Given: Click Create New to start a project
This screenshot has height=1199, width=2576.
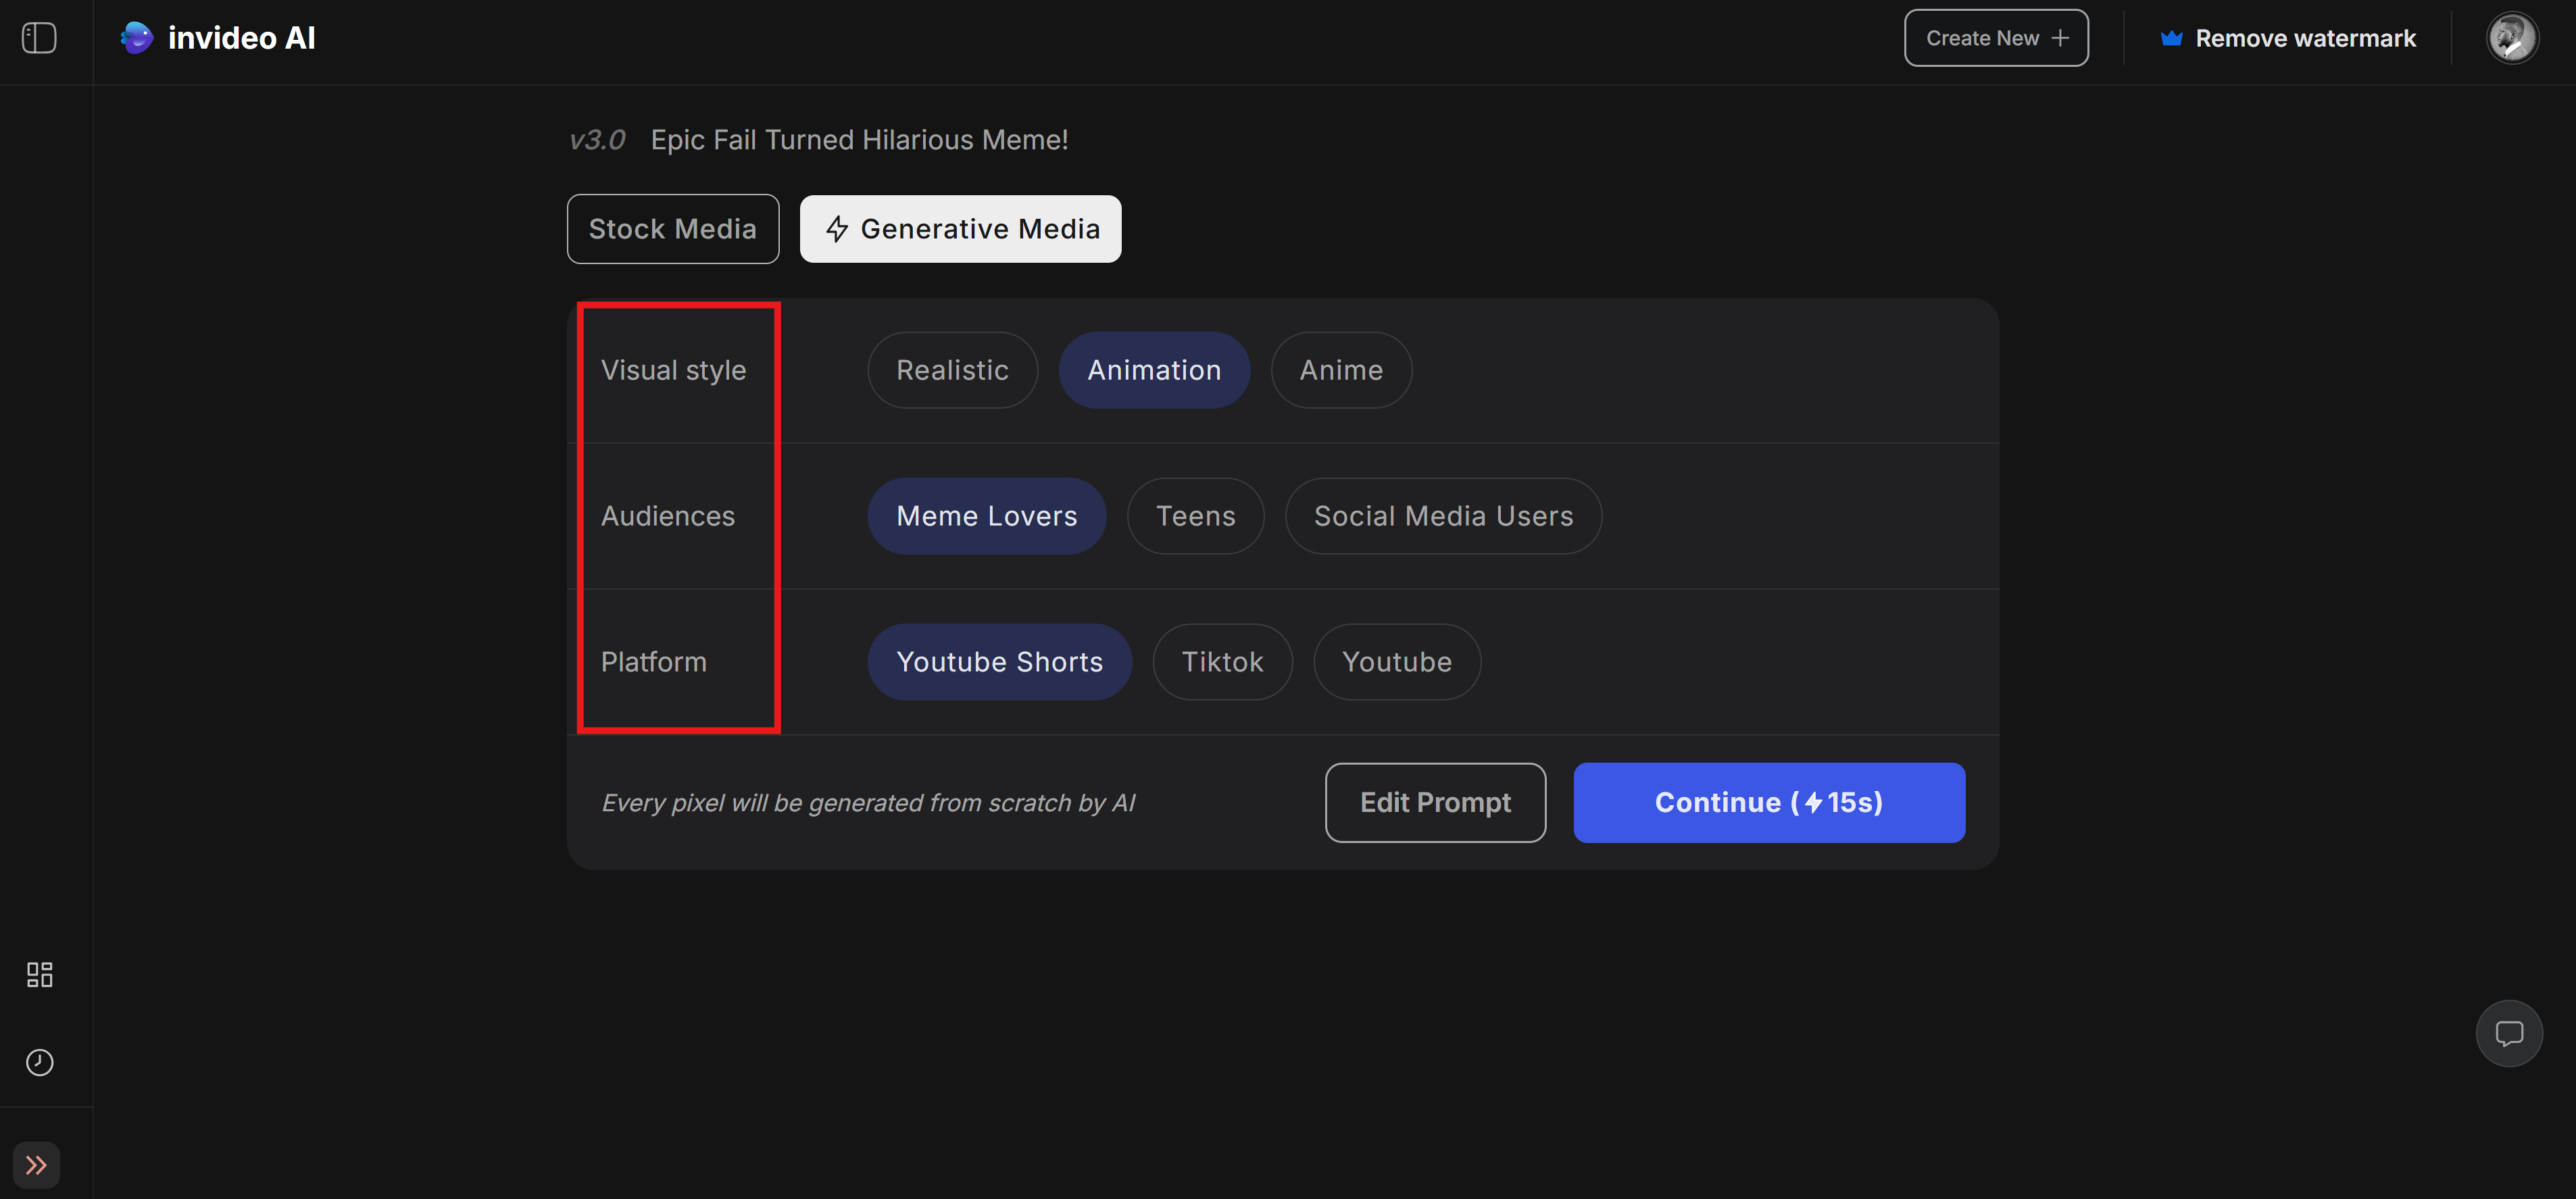Looking at the screenshot, I should pos(1995,37).
